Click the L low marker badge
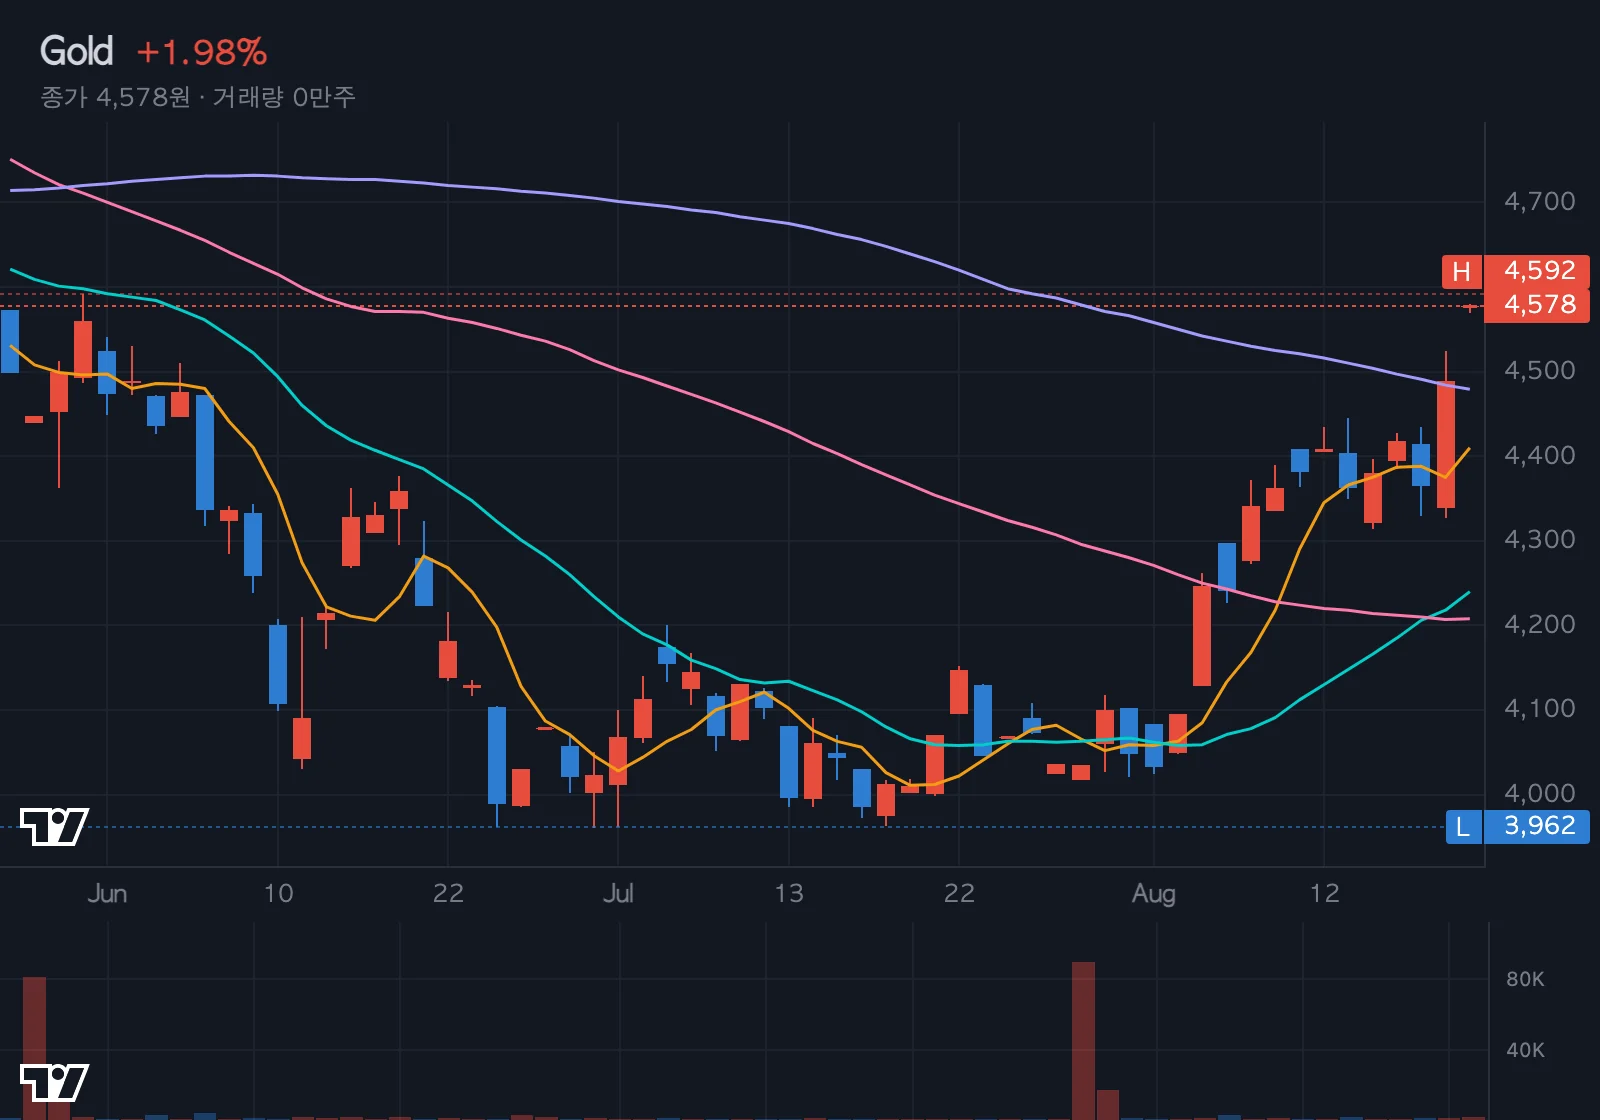 [1463, 826]
